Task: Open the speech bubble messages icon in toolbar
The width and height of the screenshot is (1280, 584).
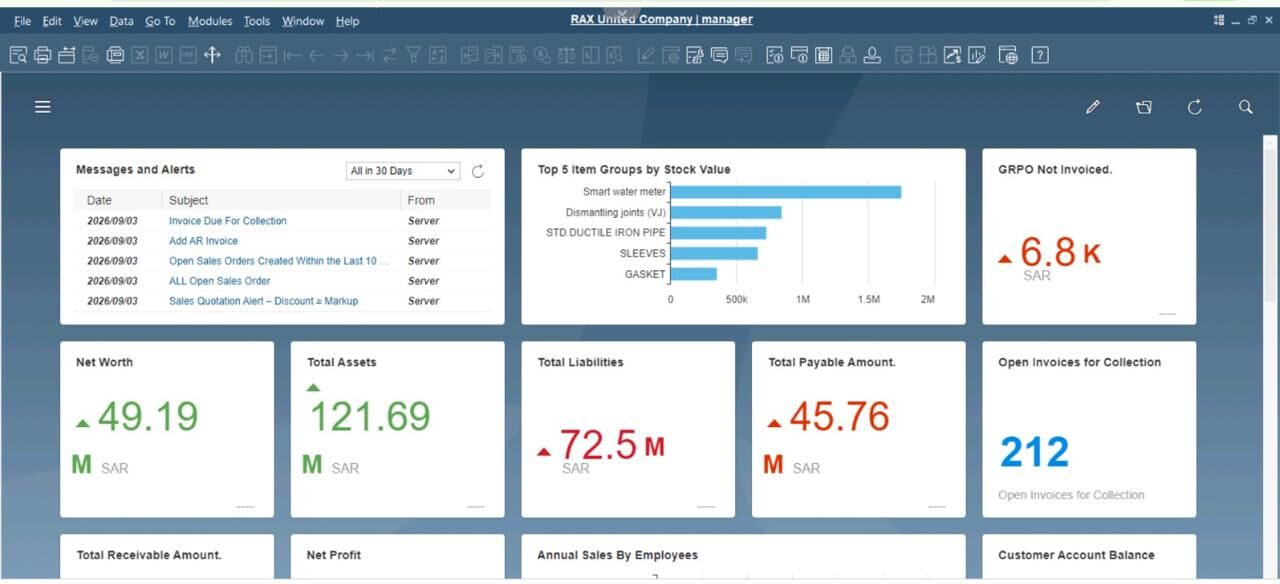Action: [x=719, y=55]
